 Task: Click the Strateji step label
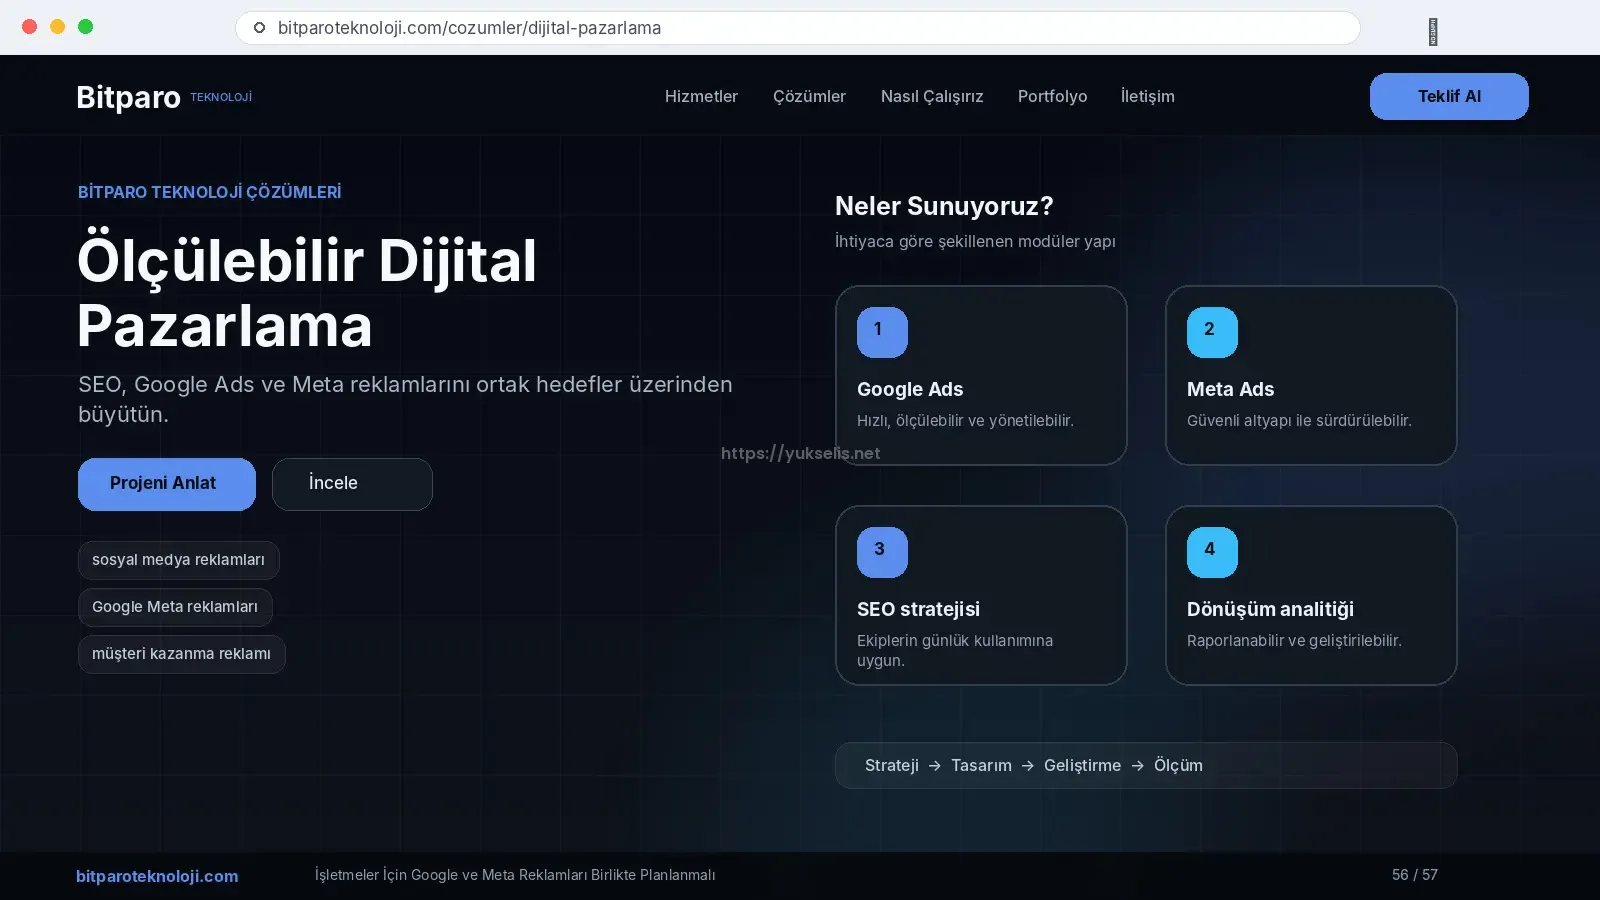click(x=892, y=765)
